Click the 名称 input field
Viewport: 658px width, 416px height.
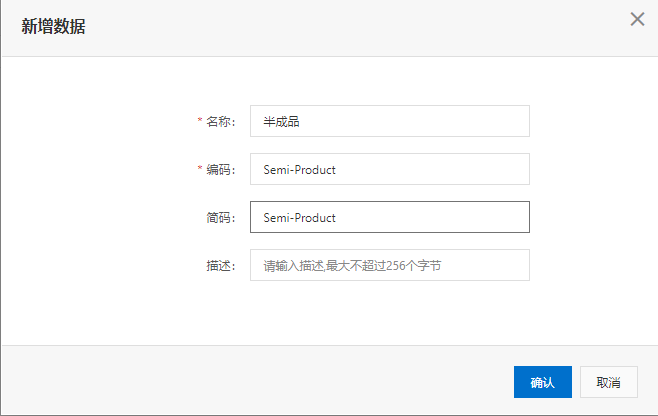(x=390, y=121)
